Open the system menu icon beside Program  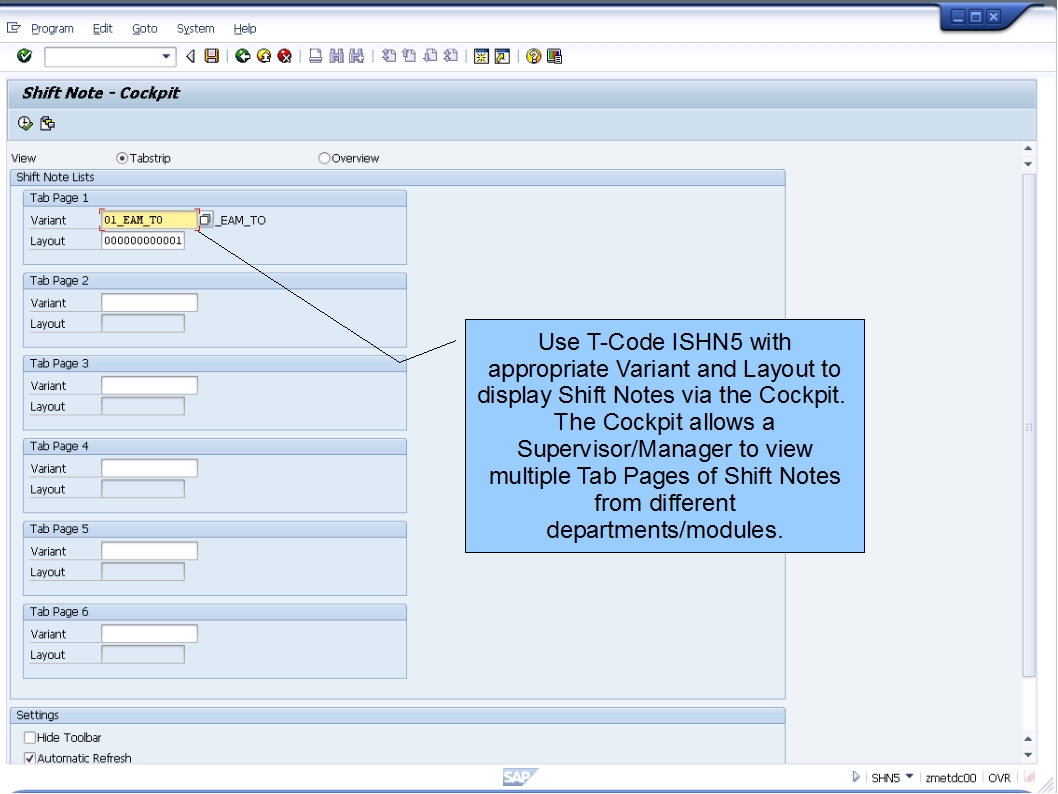click(13, 28)
